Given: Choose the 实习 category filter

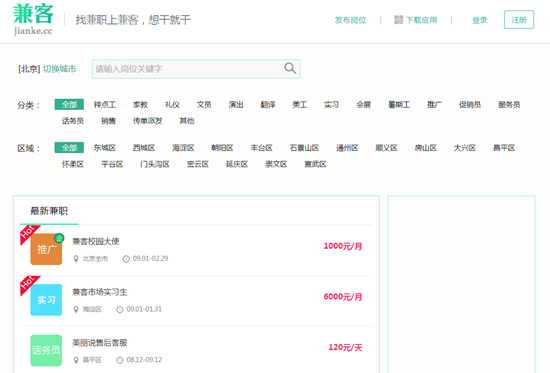Looking at the screenshot, I should pos(331,105).
